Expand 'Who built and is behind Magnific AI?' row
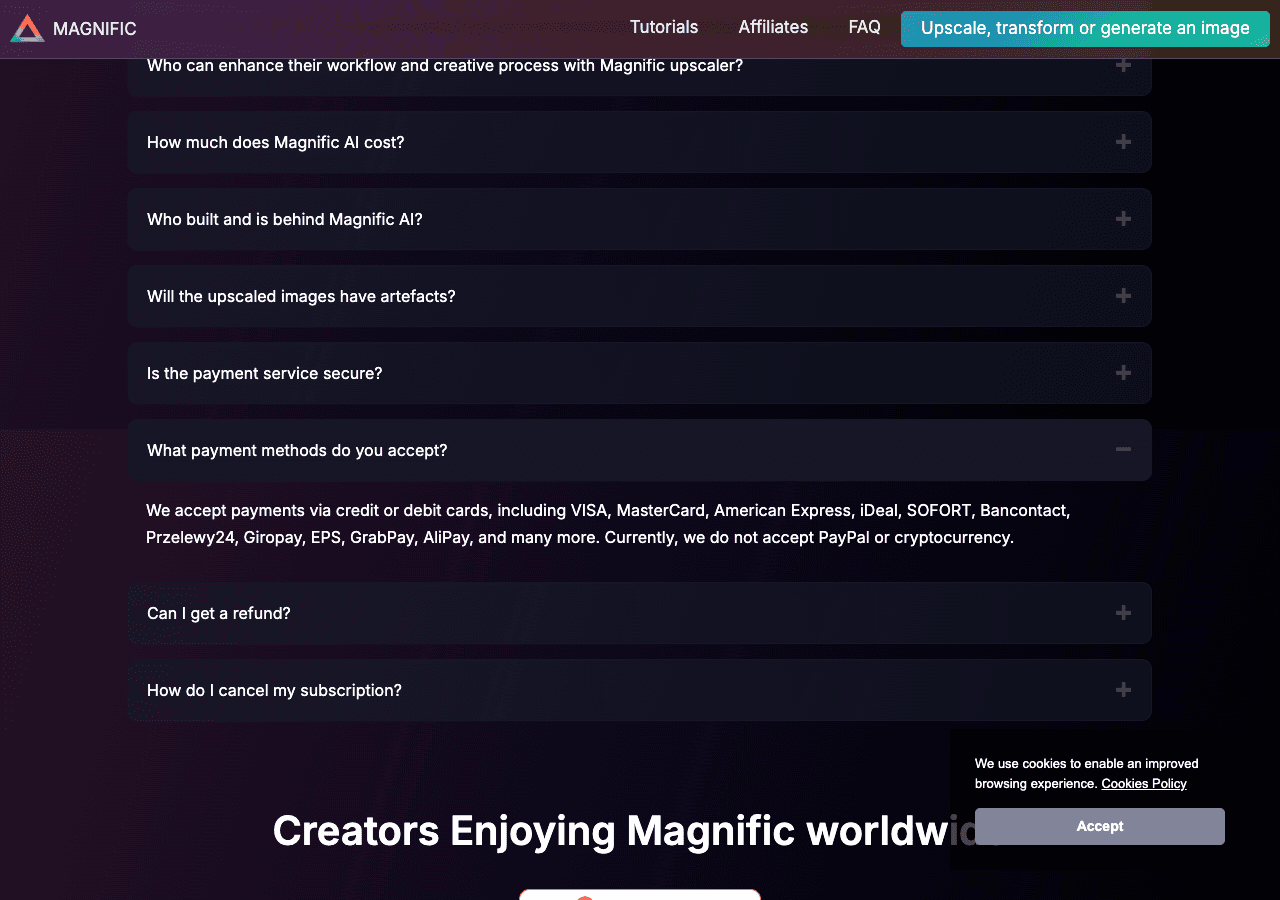This screenshot has height=900, width=1280. pos(640,219)
